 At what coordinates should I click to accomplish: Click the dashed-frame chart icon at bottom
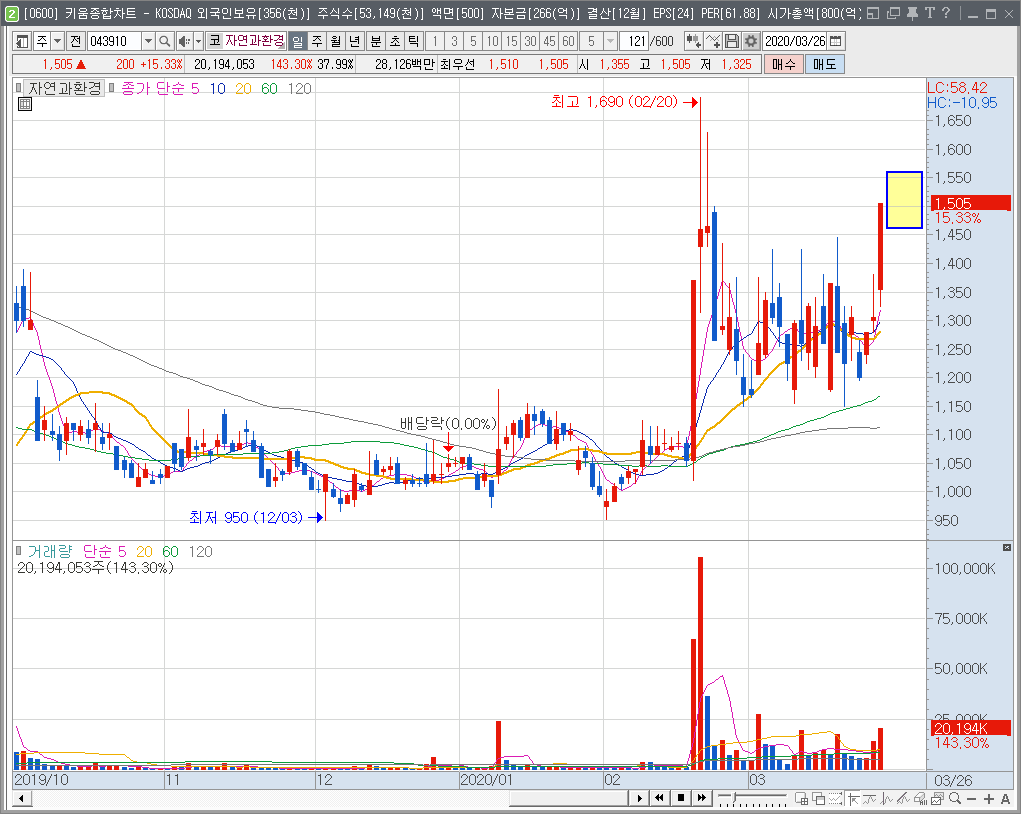pos(835,798)
